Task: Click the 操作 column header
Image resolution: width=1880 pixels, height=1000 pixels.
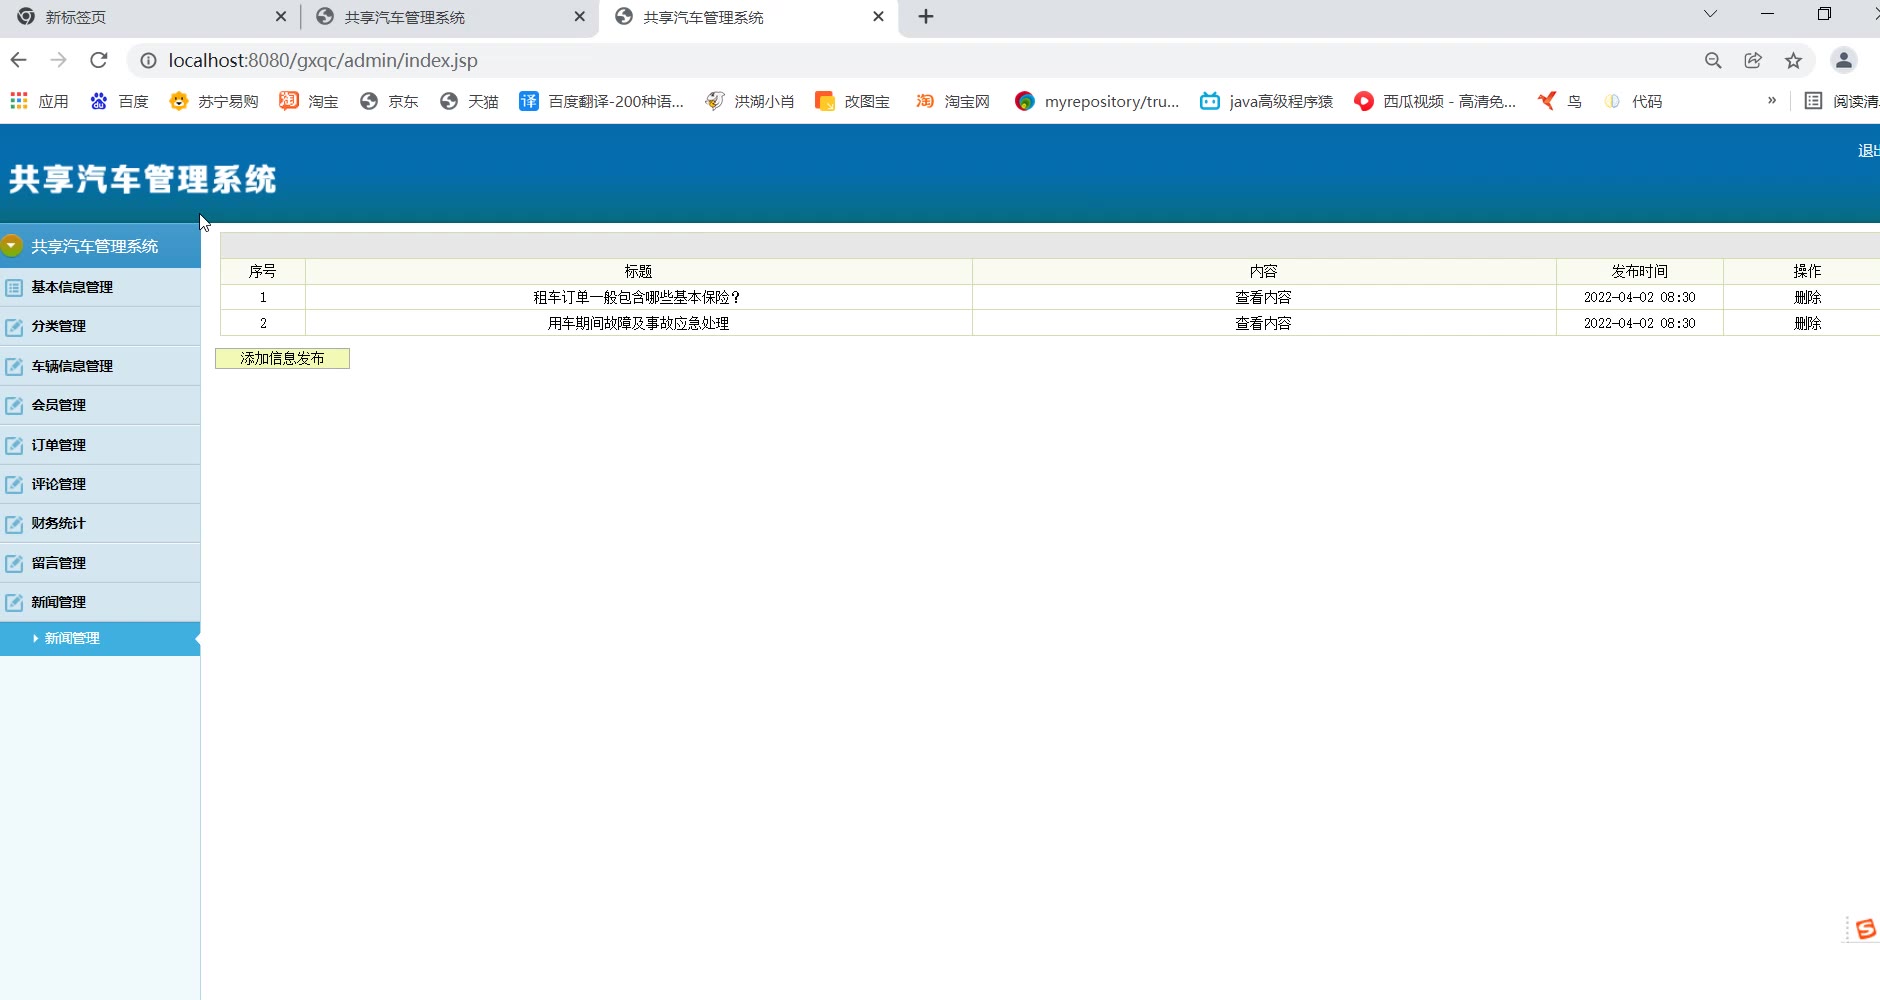Action: [1803, 271]
